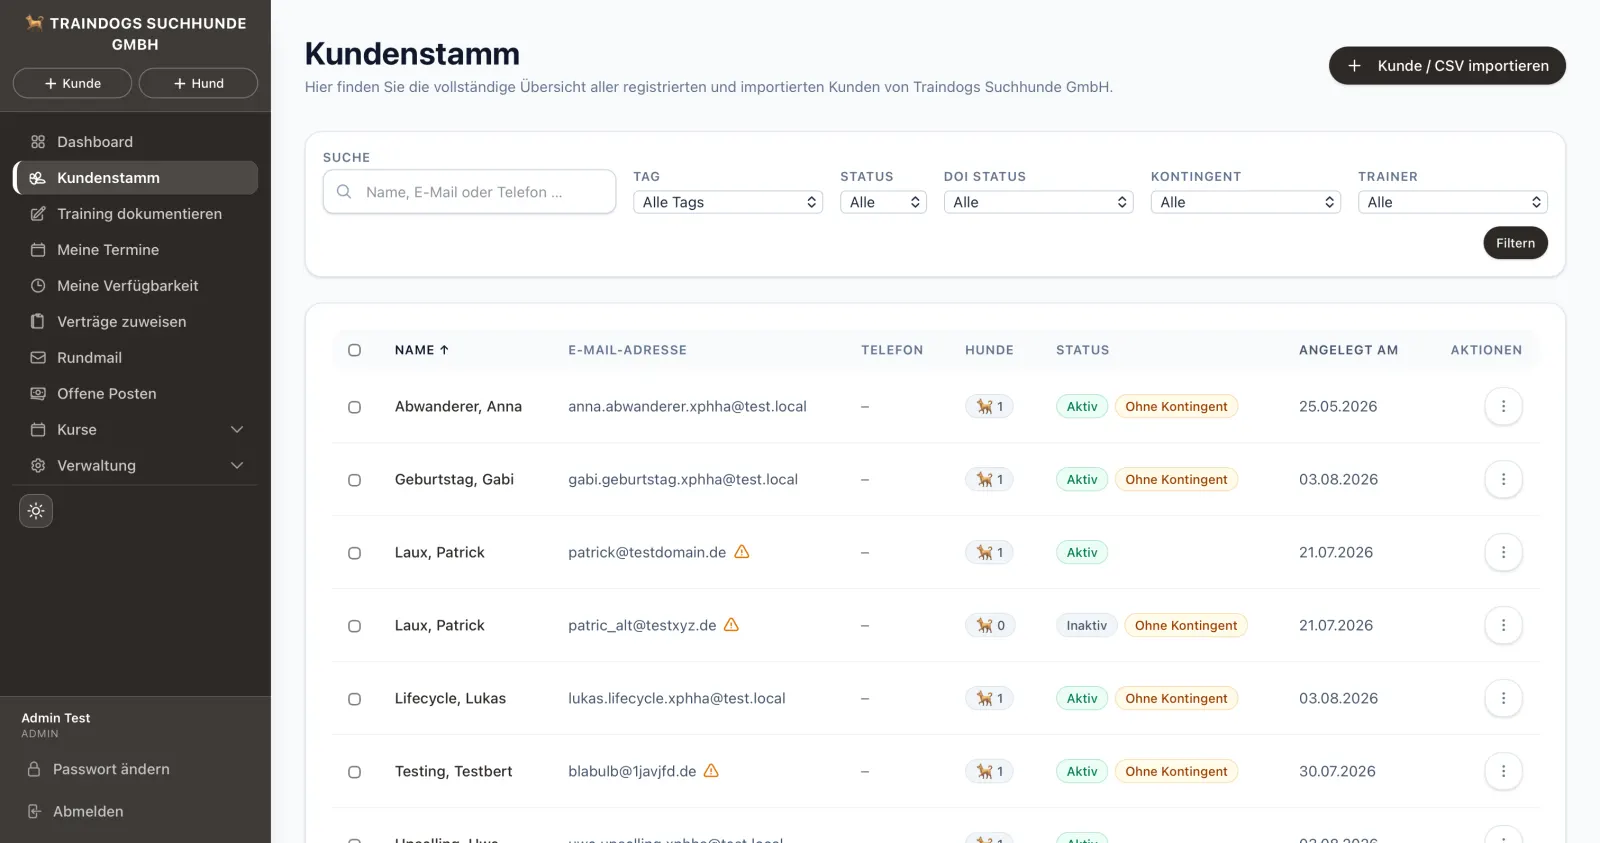Screen dimensions: 1600x843
Task: Click warning icon next to blabulb@1javjfd.de
Action: coord(711,771)
